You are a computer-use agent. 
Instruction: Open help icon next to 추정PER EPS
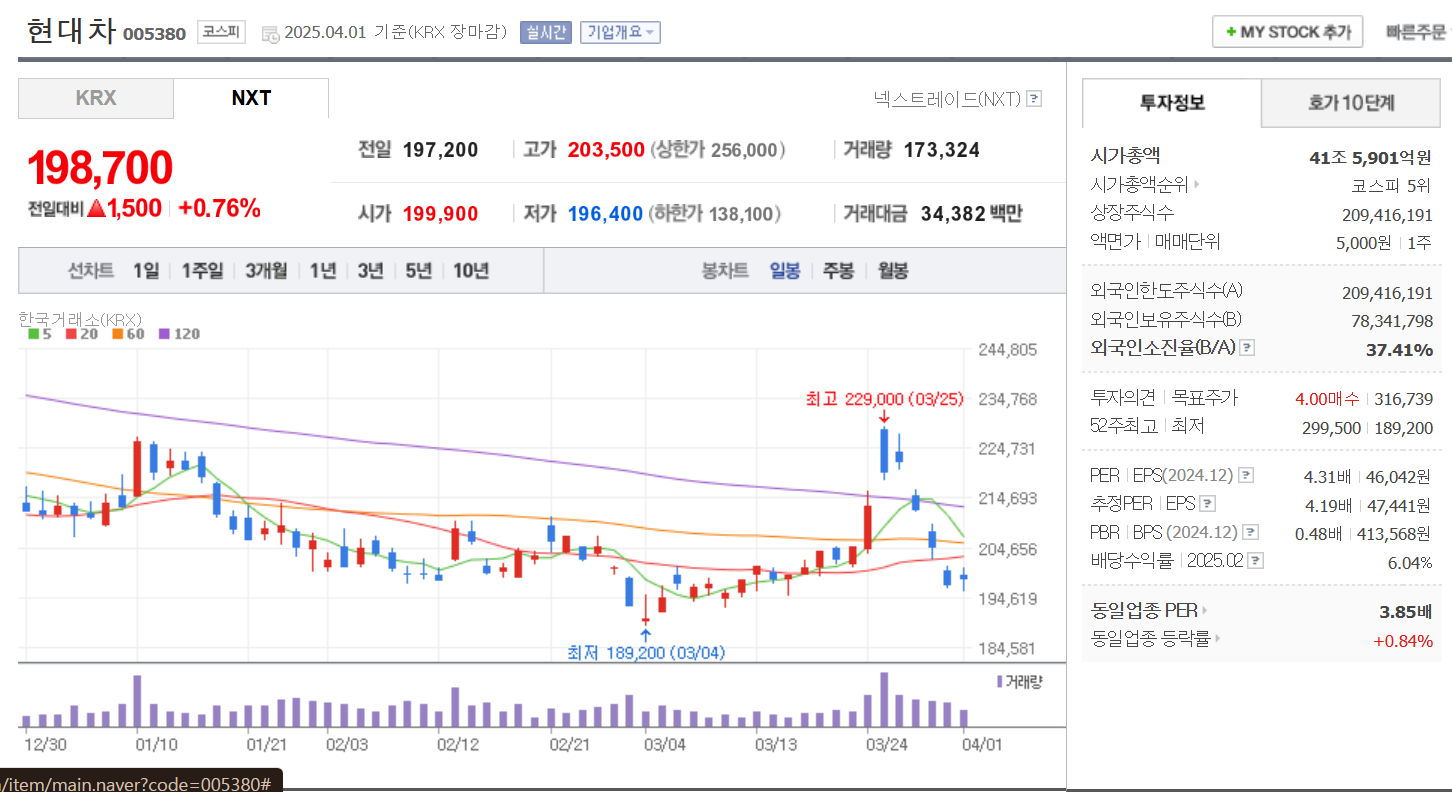1208,504
